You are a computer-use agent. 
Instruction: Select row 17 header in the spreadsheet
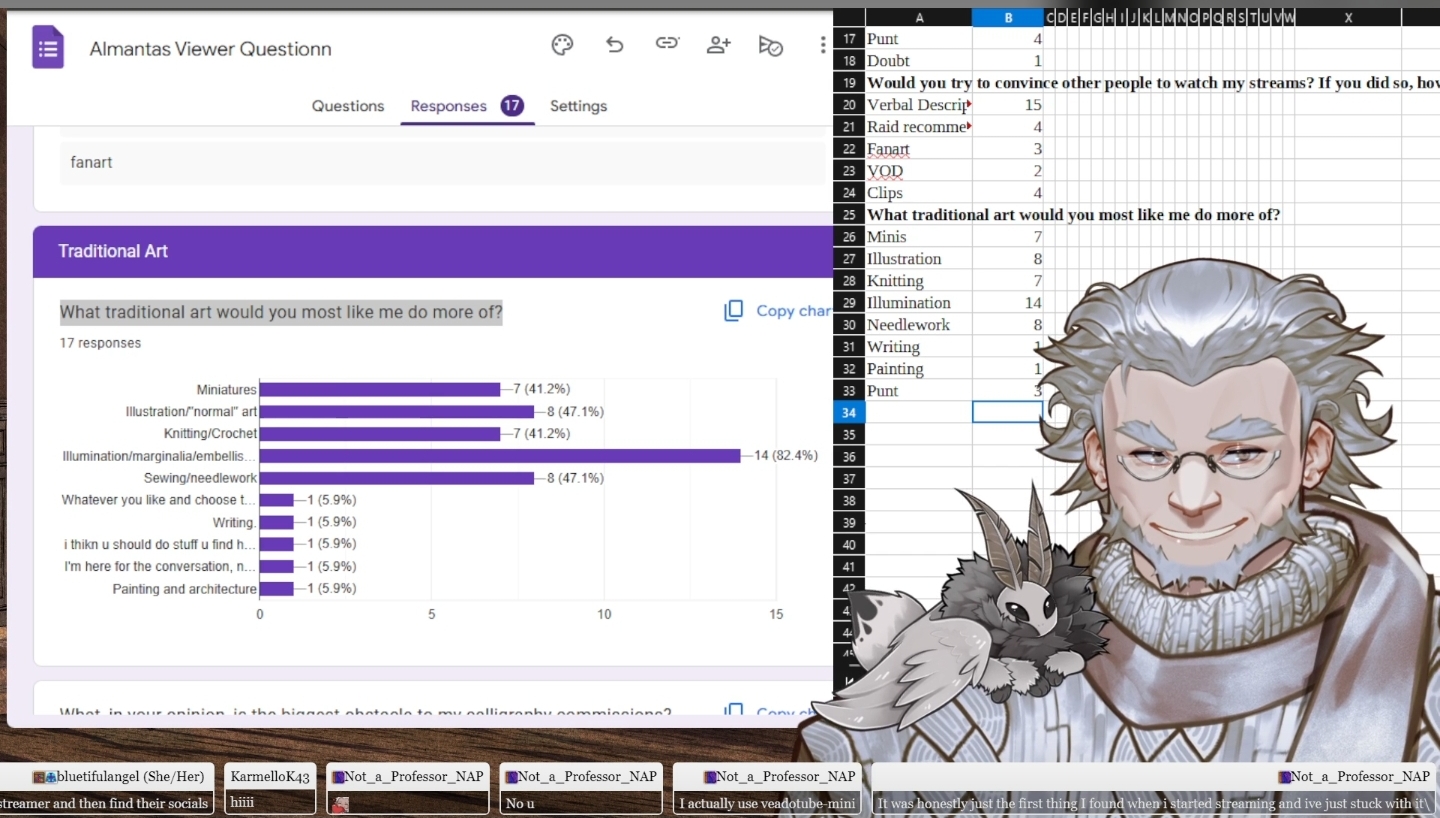pos(849,39)
